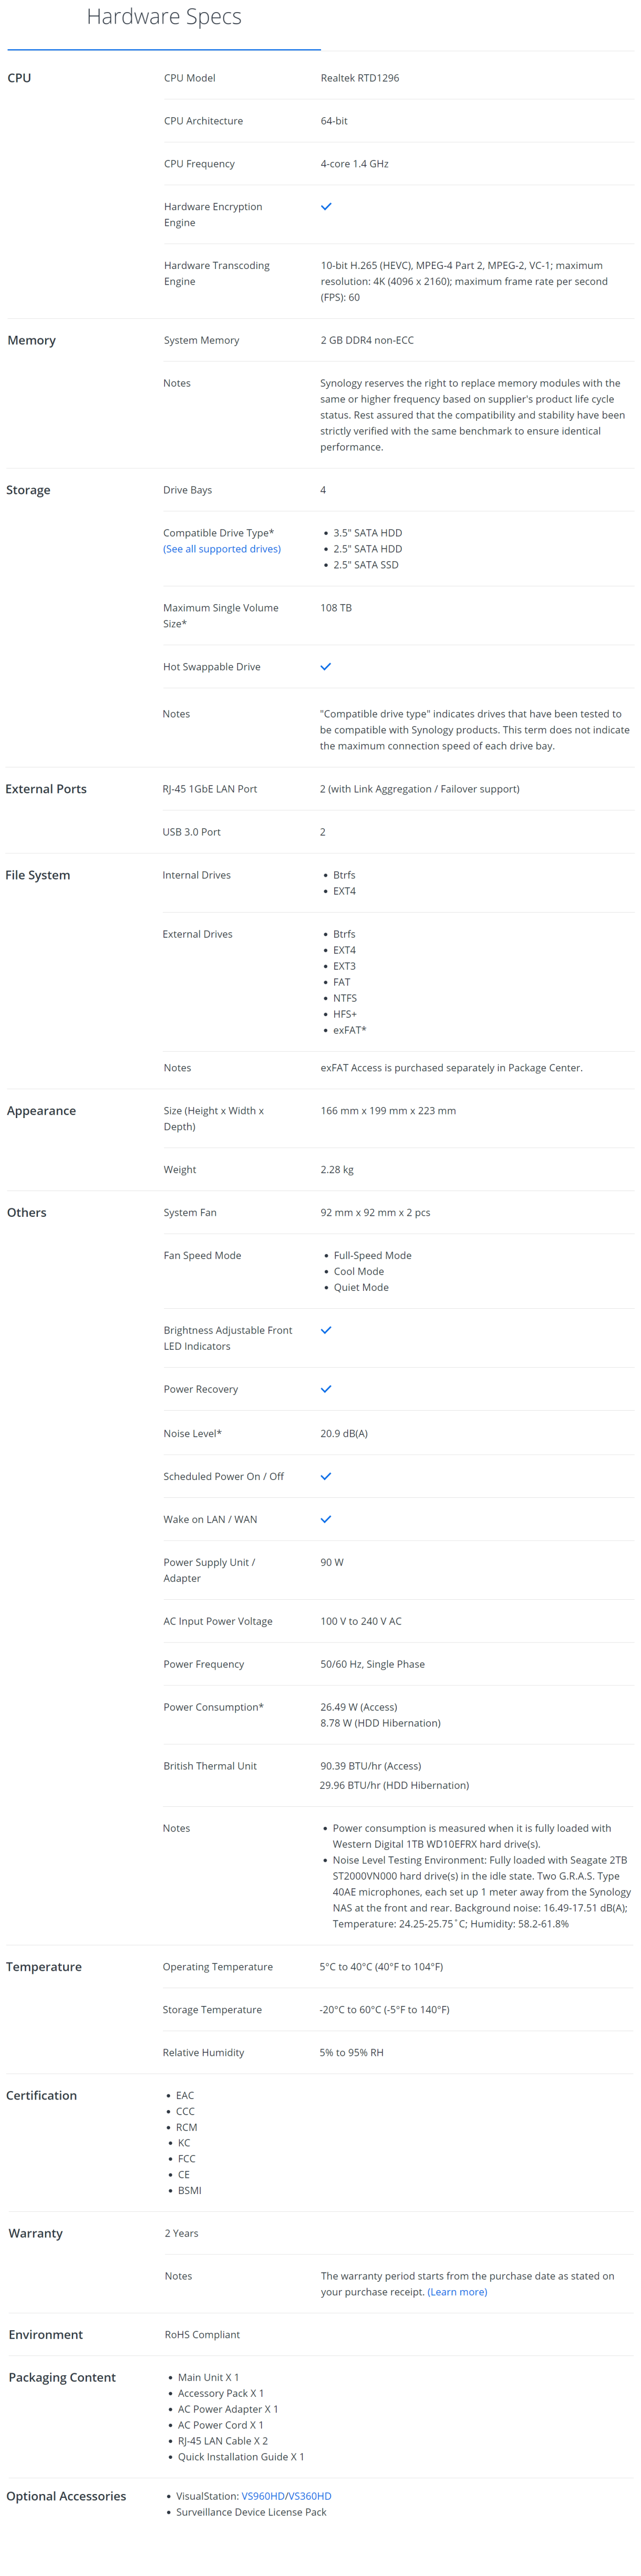This screenshot has width=641, height=2576.
Task: Click the Hardware Encryption Engine checkmark
Action: (326, 206)
